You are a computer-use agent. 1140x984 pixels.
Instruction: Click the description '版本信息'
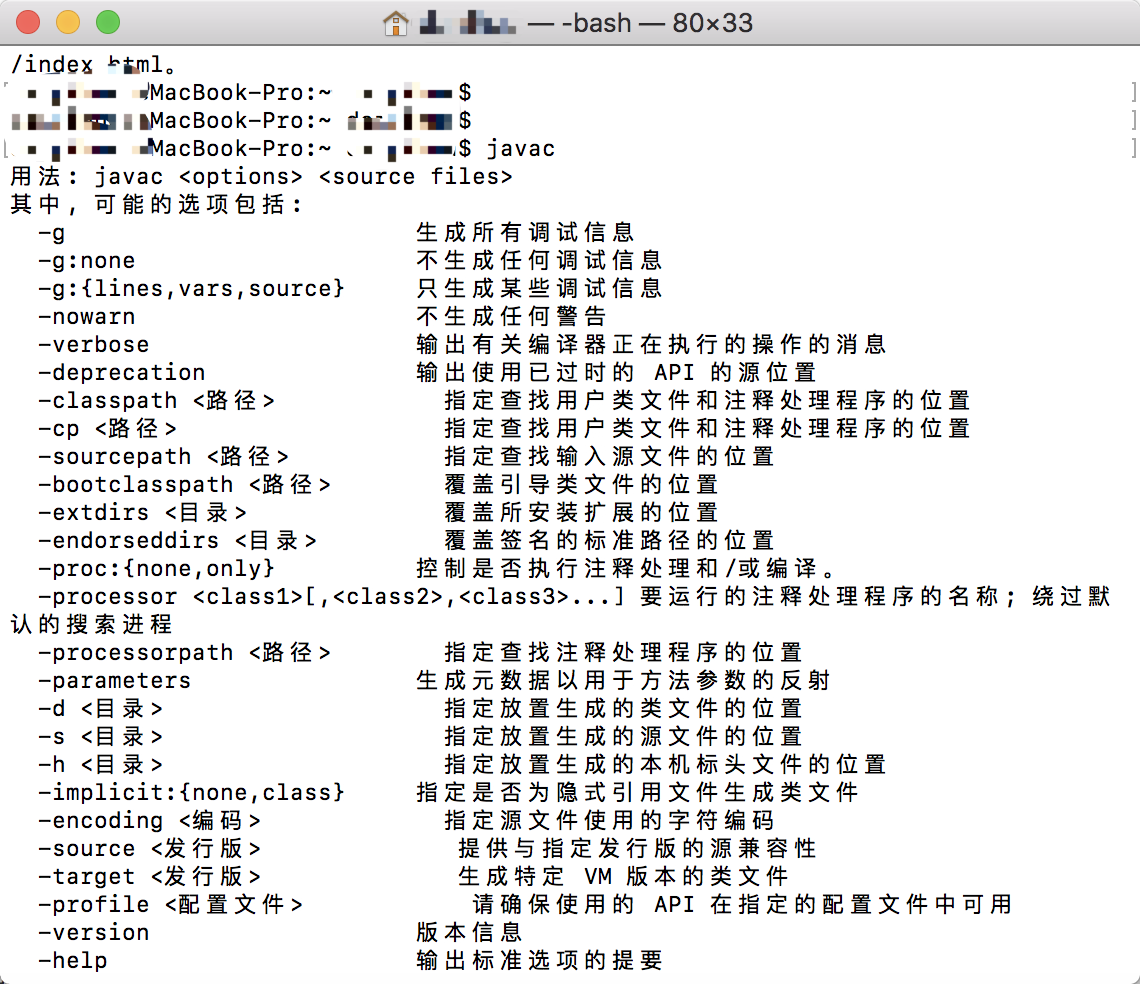click(469, 932)
